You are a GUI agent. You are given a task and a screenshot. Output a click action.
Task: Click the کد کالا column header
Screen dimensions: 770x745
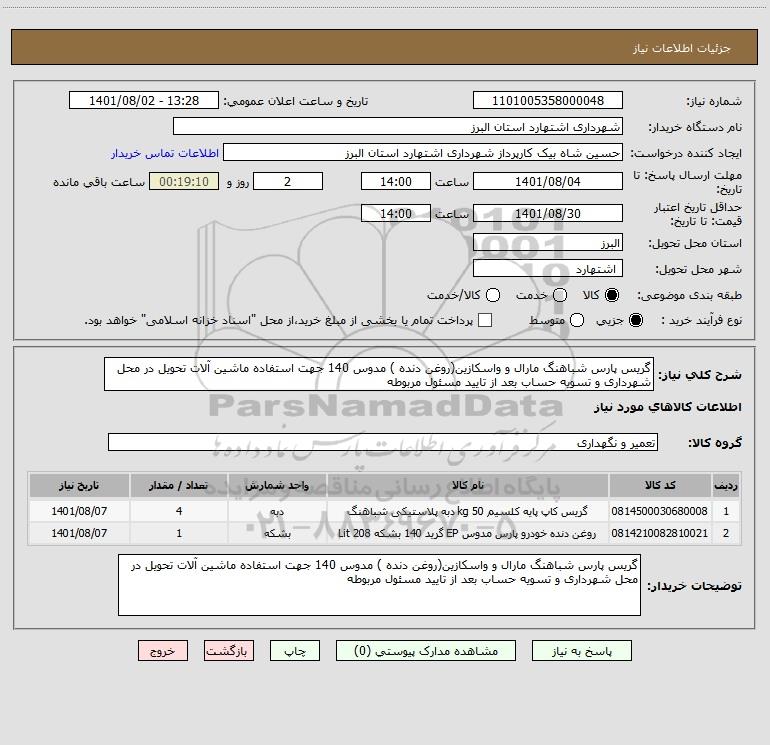(x=660, y=485)
